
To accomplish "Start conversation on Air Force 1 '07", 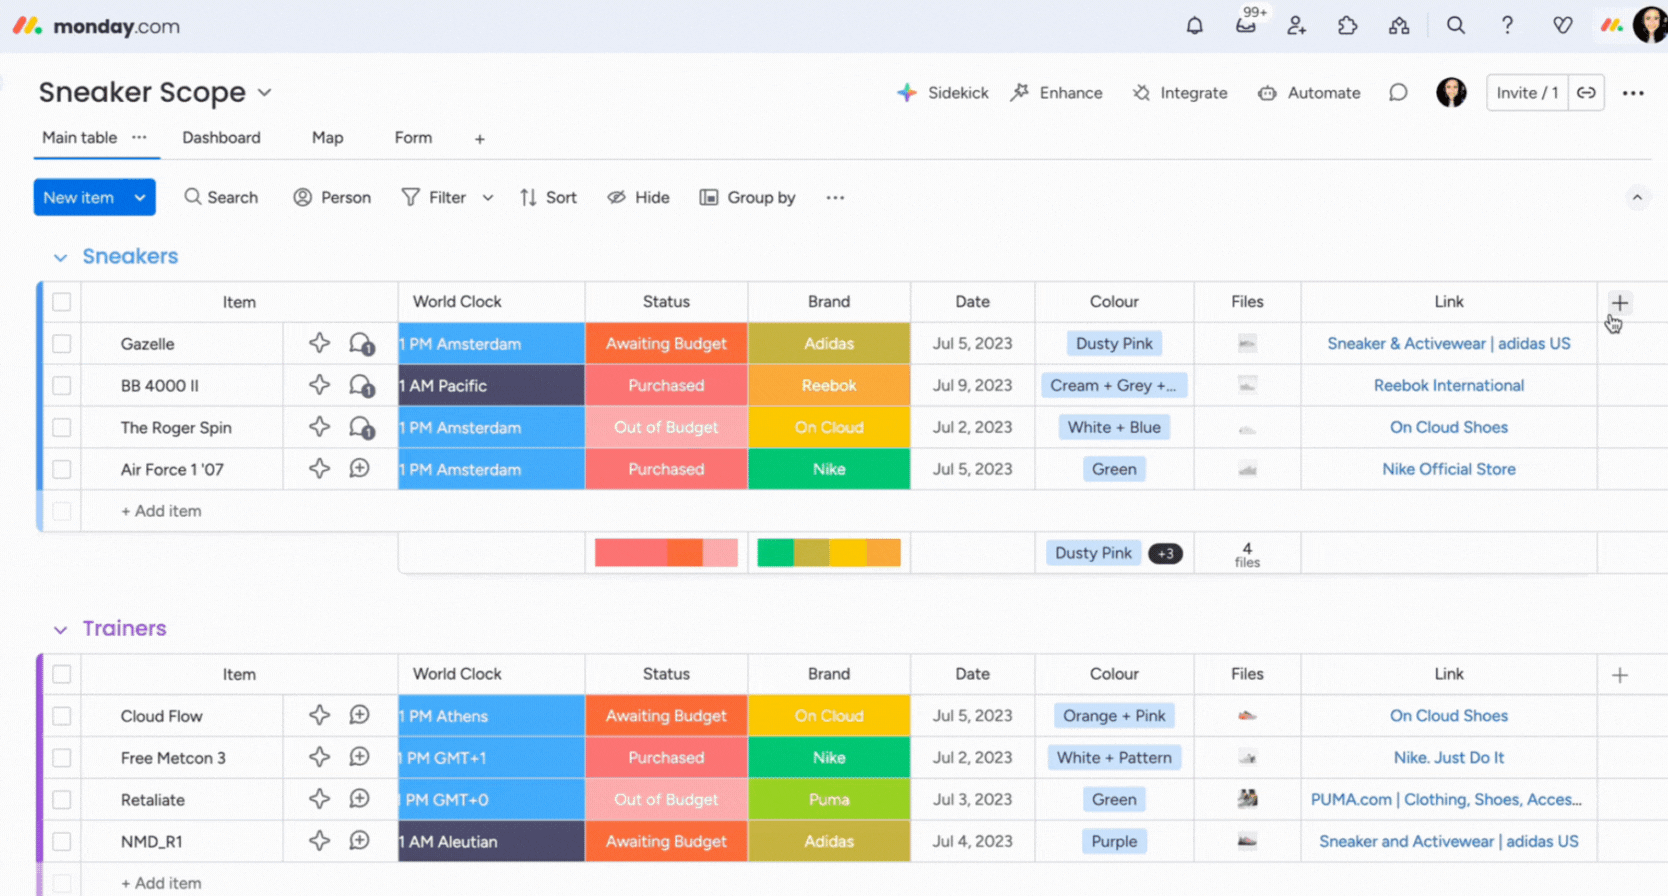I will (359, 469).
